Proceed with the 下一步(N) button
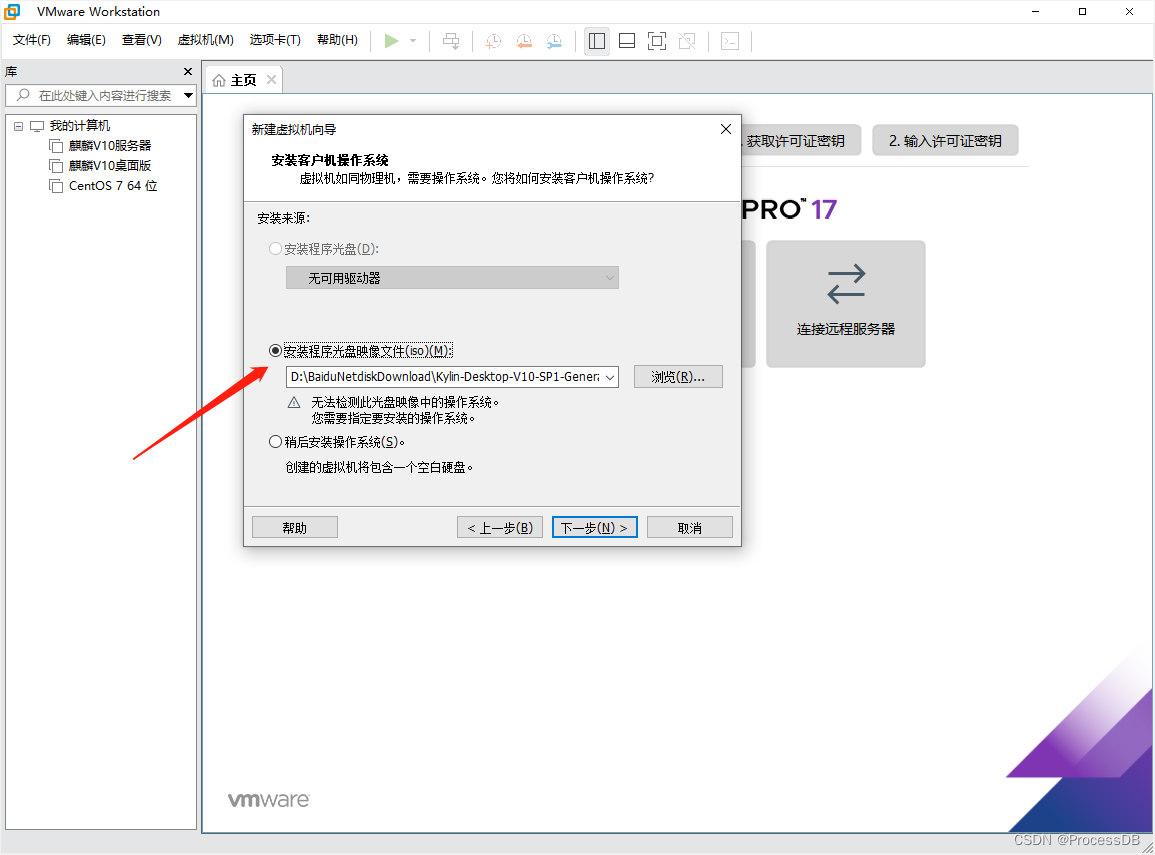Image resolution: width=1155 pixels, height=855 pixels. coord(594,527)
